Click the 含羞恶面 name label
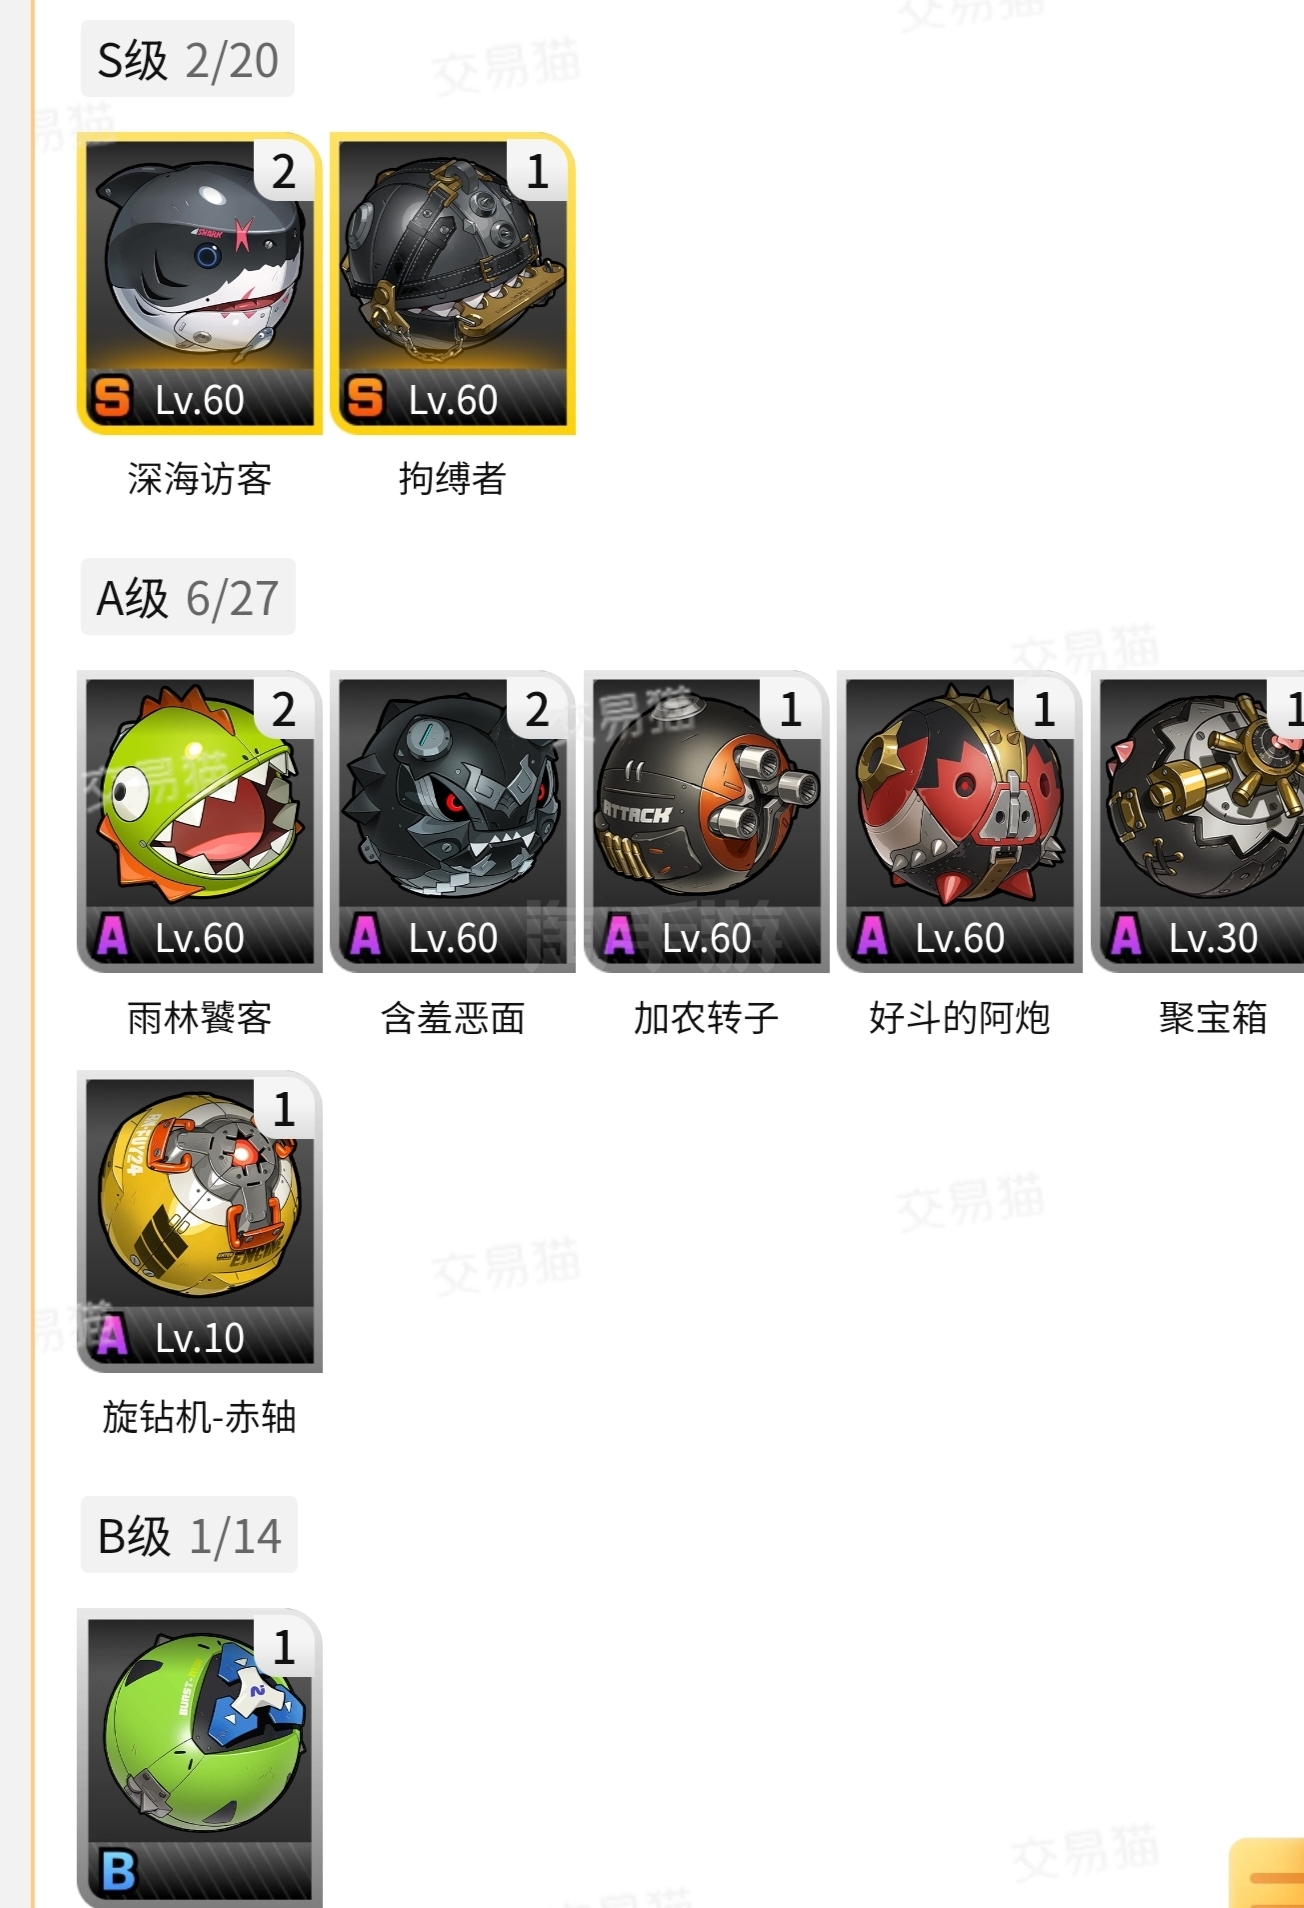The width and height of the screenshot is (1304, 1908). tap(453, 1018)
